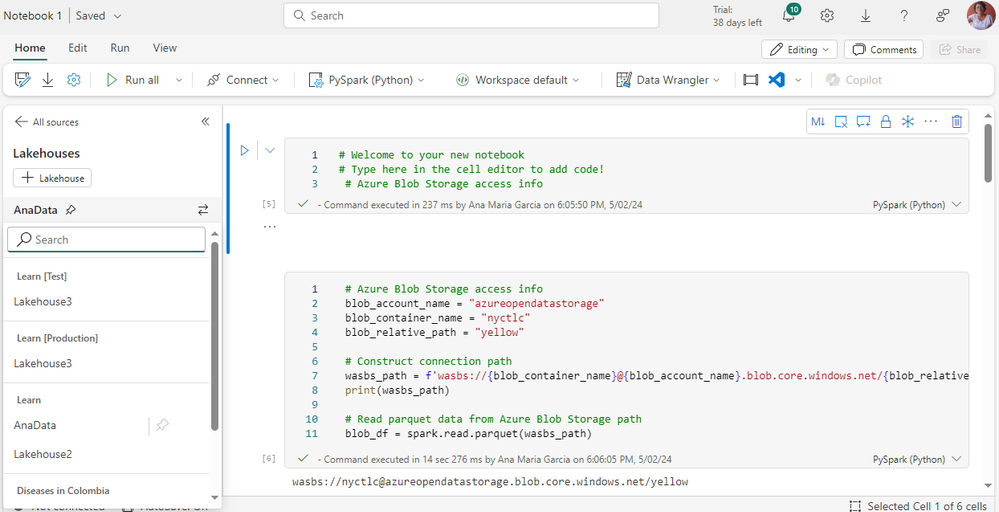Click the lakehouse list scrollbar
Screen dimensions: 999x512
pos(215,336)
